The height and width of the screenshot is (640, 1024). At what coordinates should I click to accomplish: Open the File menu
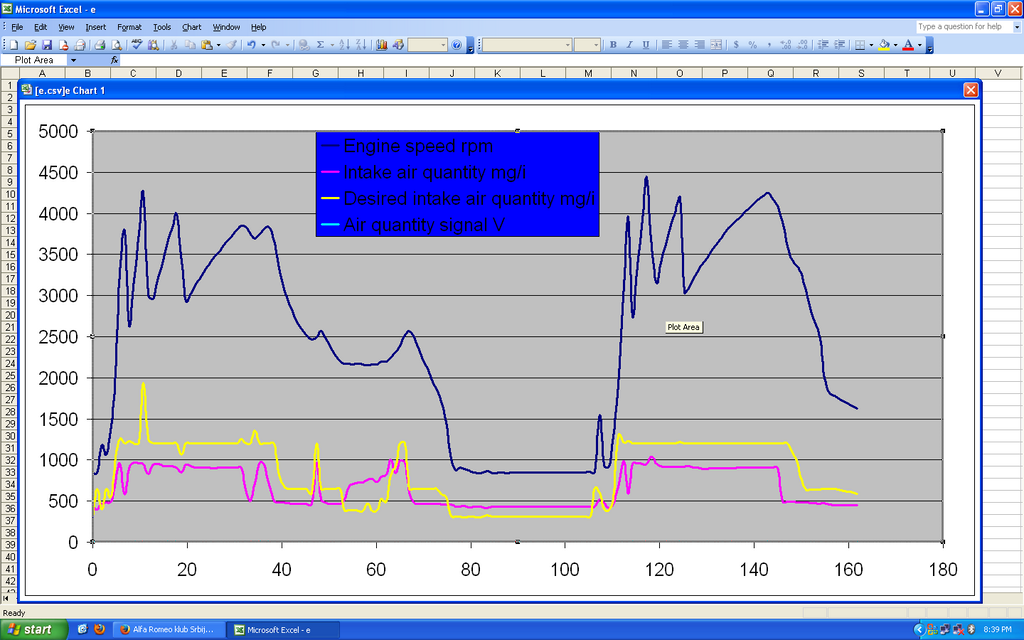[x=17, y=27]
